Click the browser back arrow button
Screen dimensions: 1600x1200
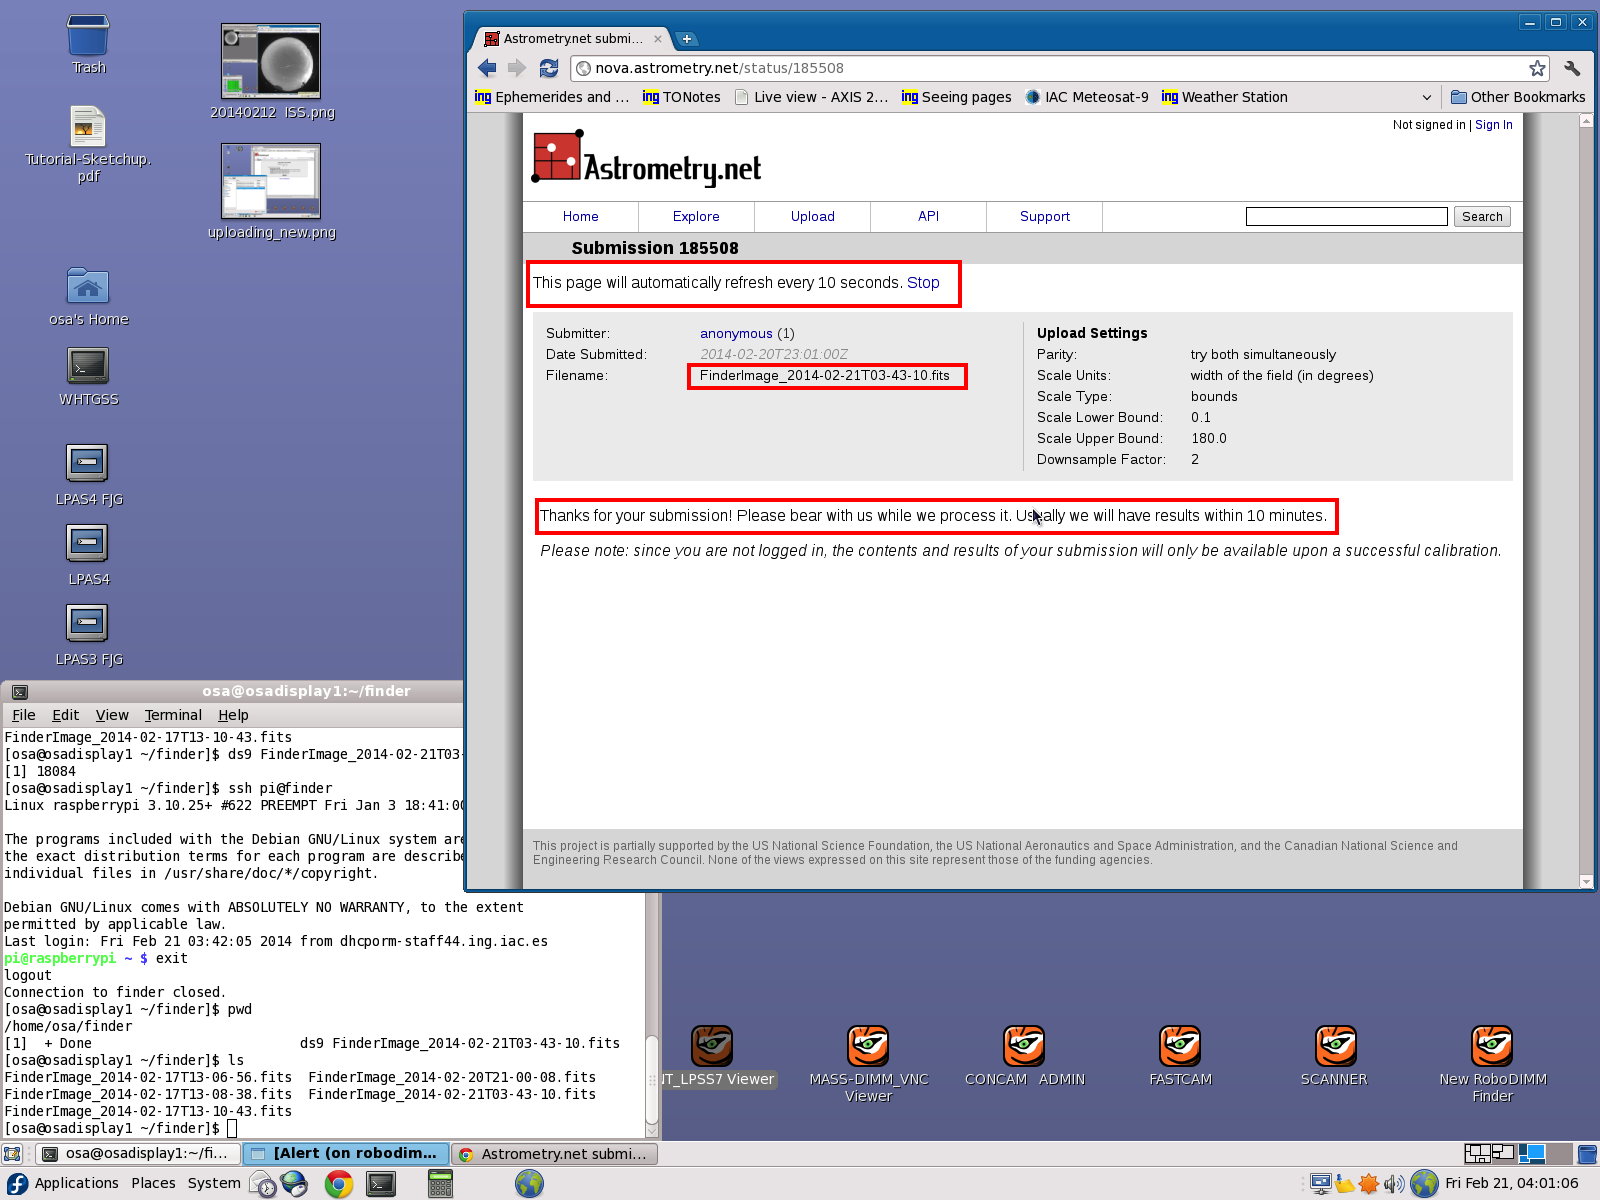point(487,68)
